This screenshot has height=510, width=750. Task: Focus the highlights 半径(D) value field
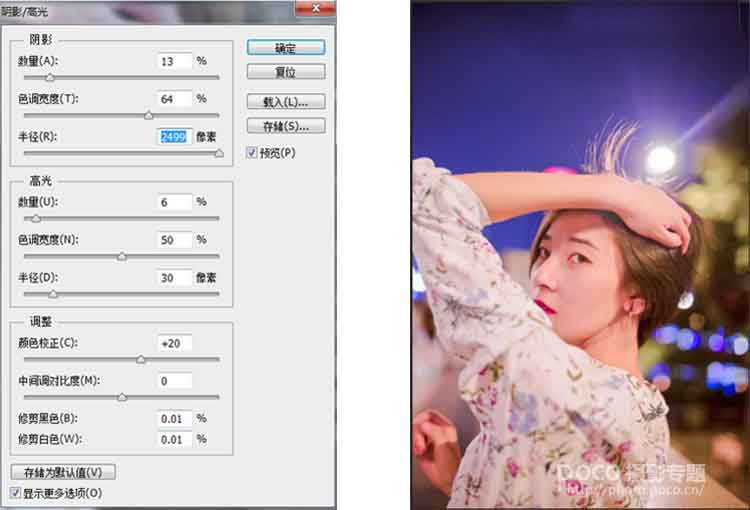click(175, 277)
